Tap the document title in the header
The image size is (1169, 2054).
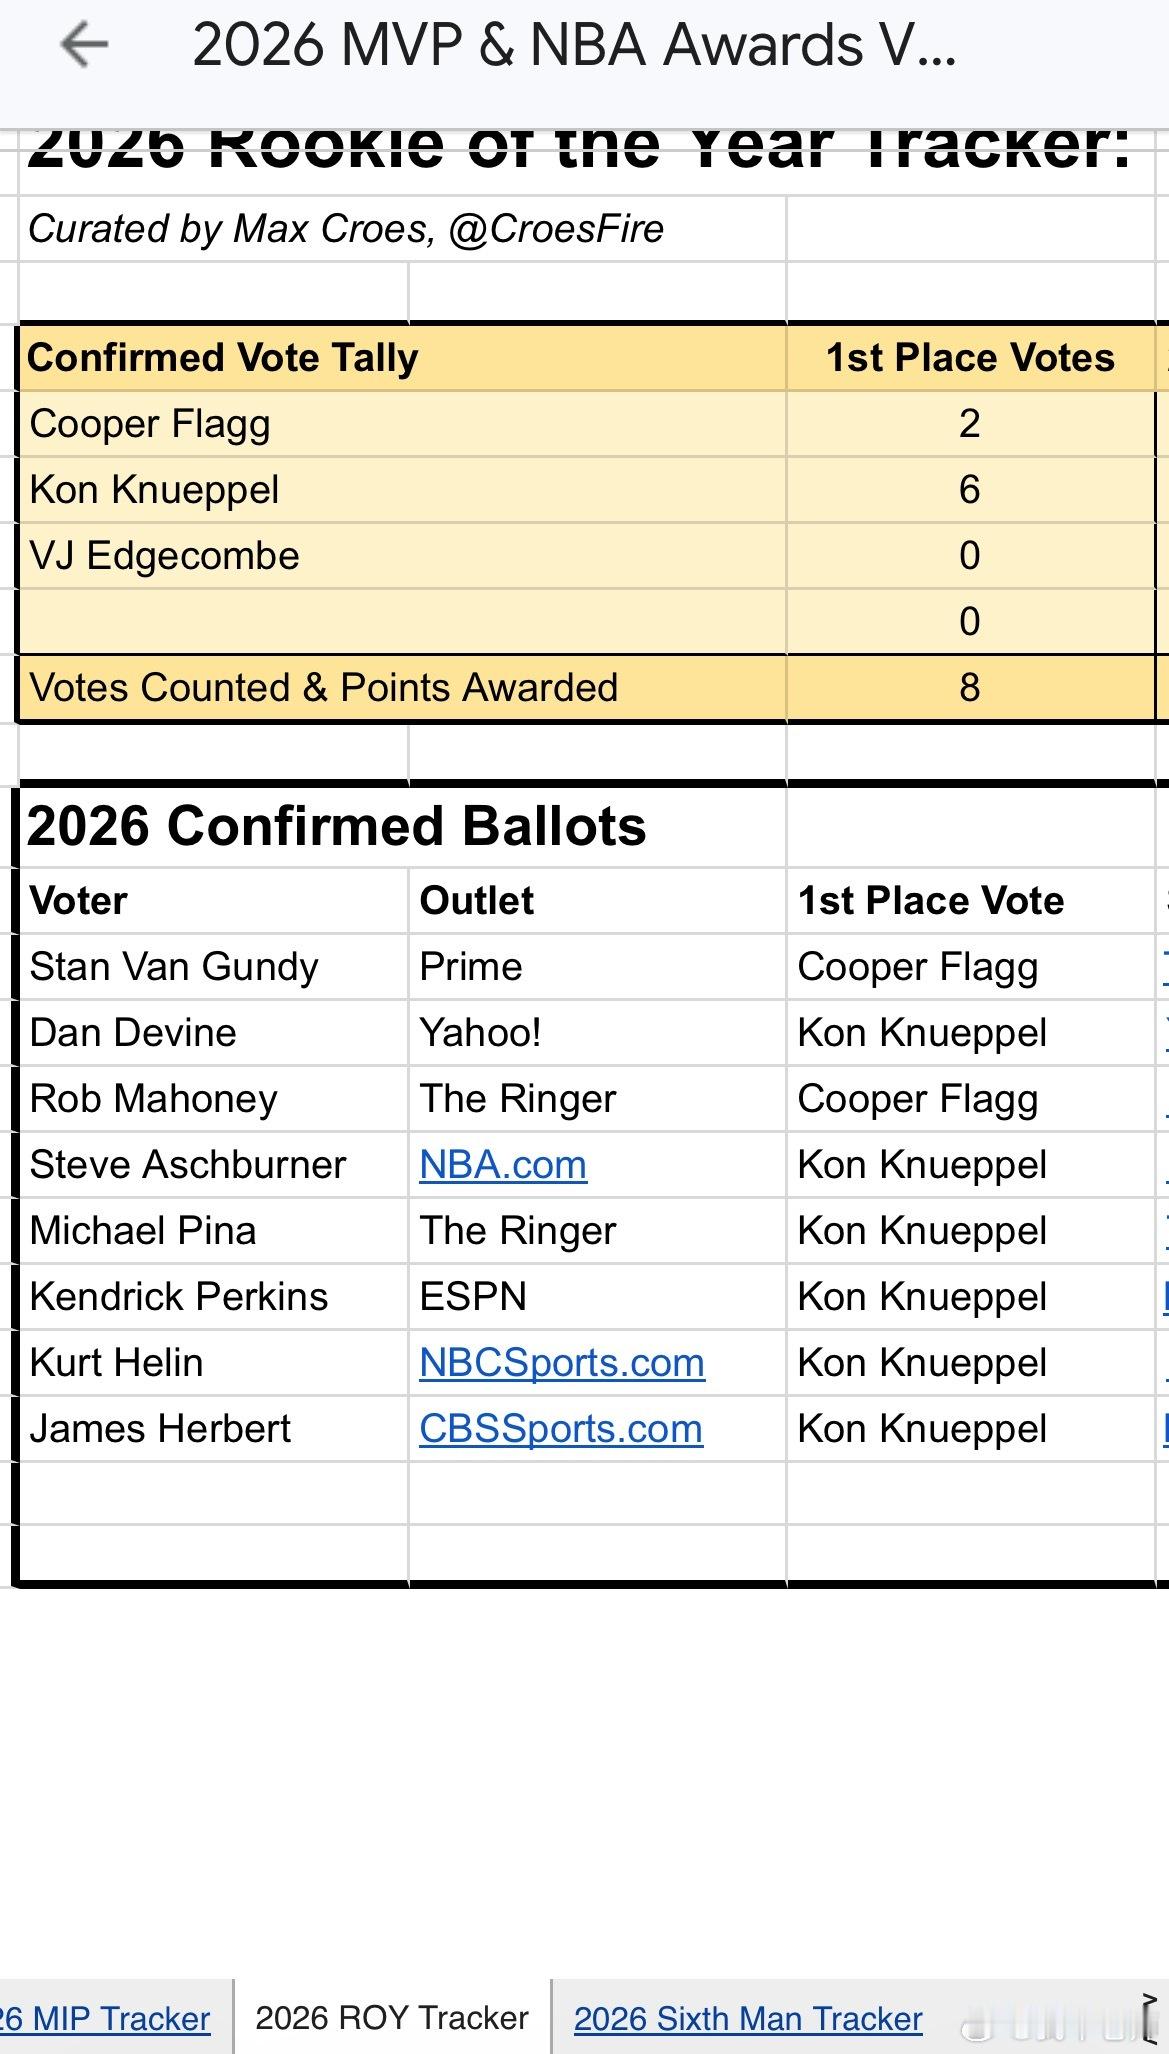574,45
